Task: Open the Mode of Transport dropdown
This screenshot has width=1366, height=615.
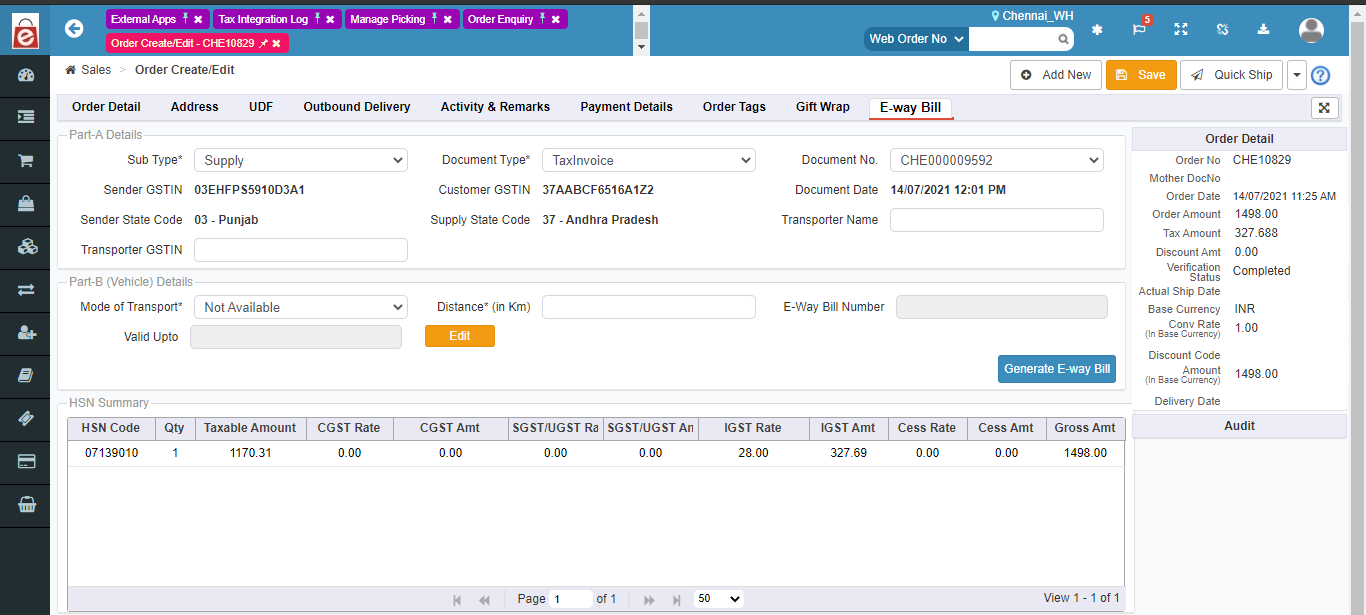Action: 300,307
